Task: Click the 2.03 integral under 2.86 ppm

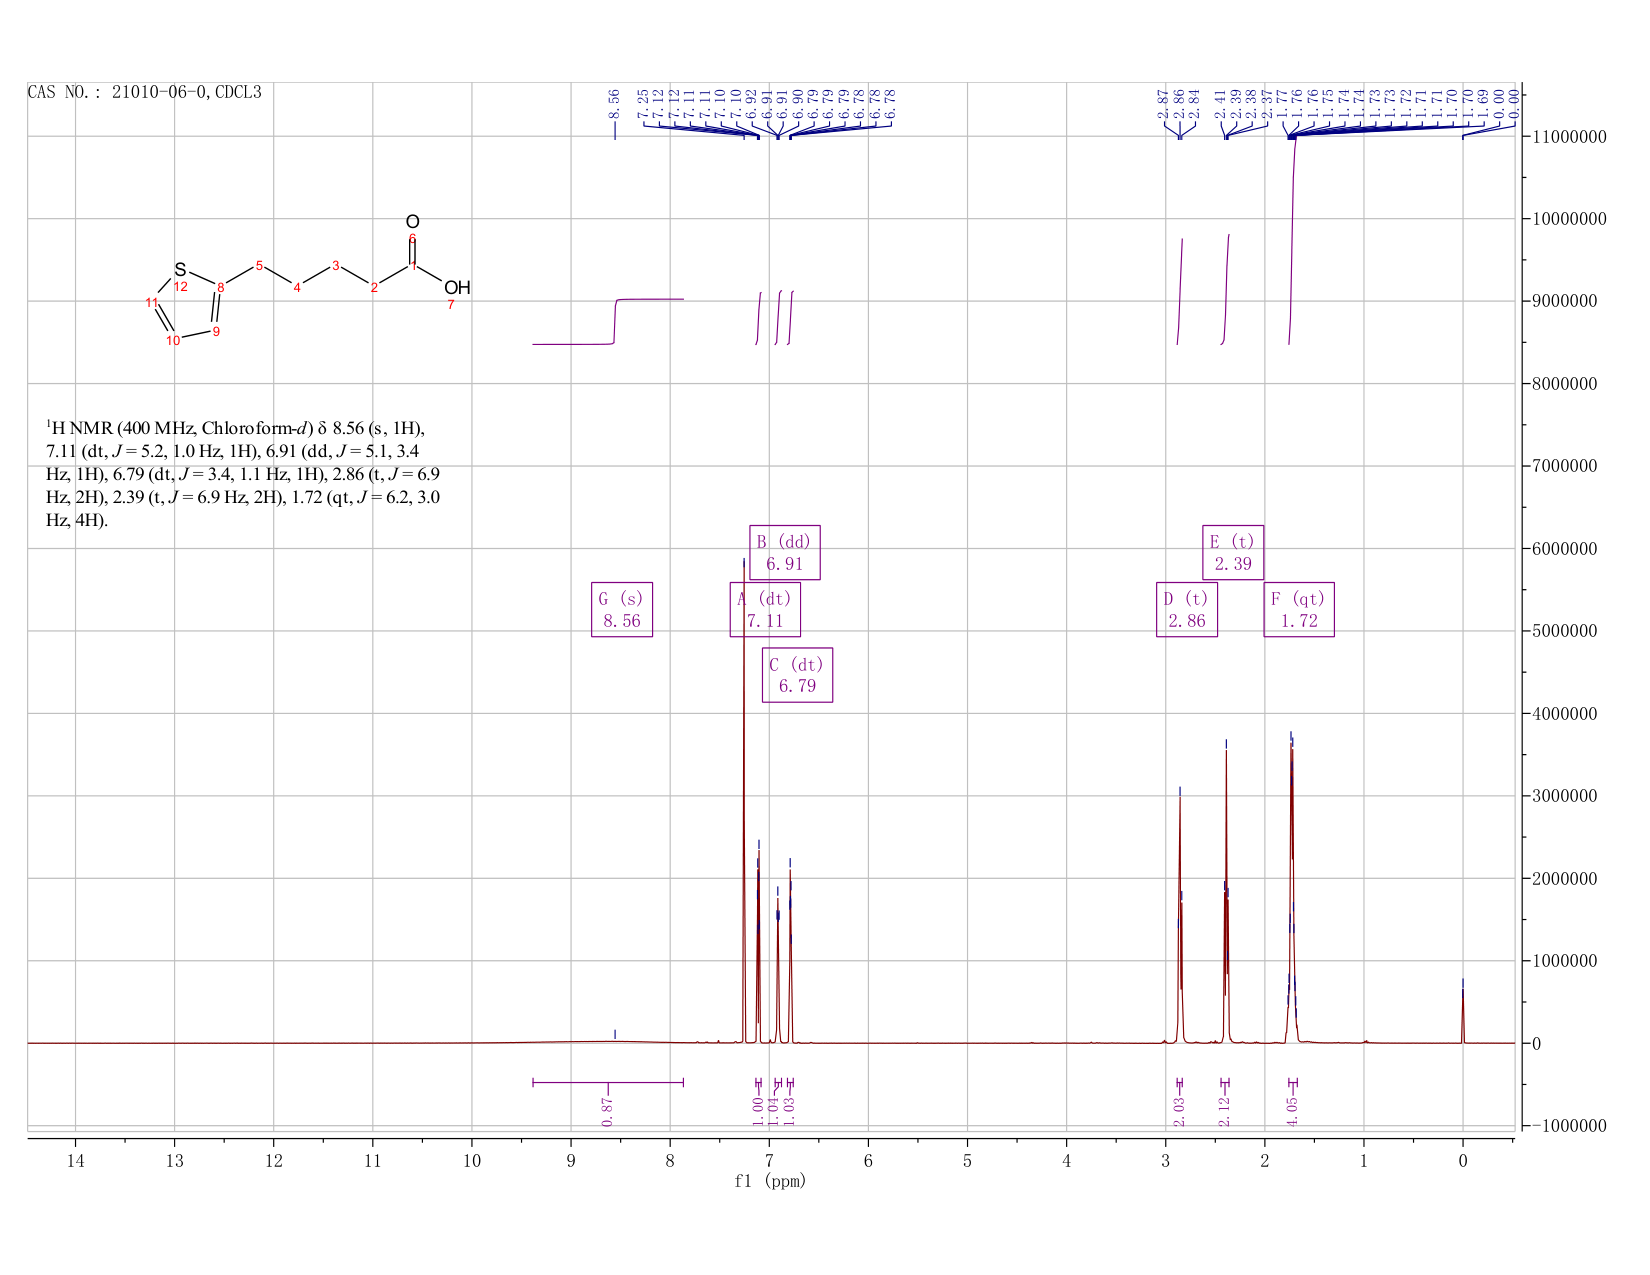Action: pyautogui.click(x=1179, y=1109)
